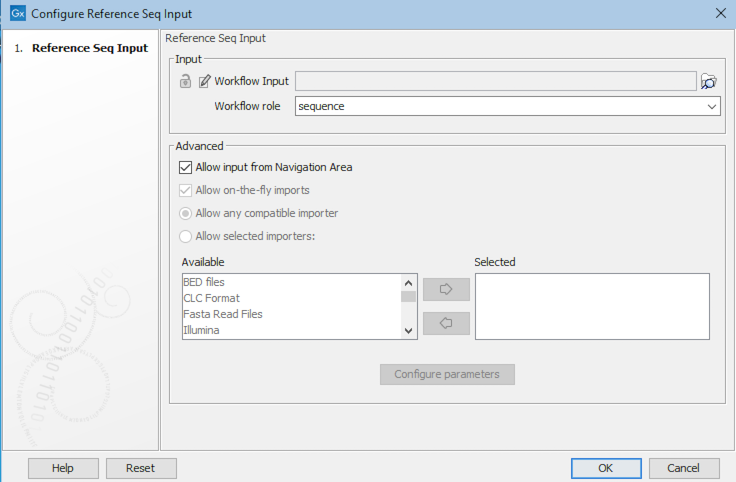Image resolution: width=736 pixels, height=482 pixels.
Task: Close the Configure Reference Seq Input dialog
Action: tap(721, 13)
